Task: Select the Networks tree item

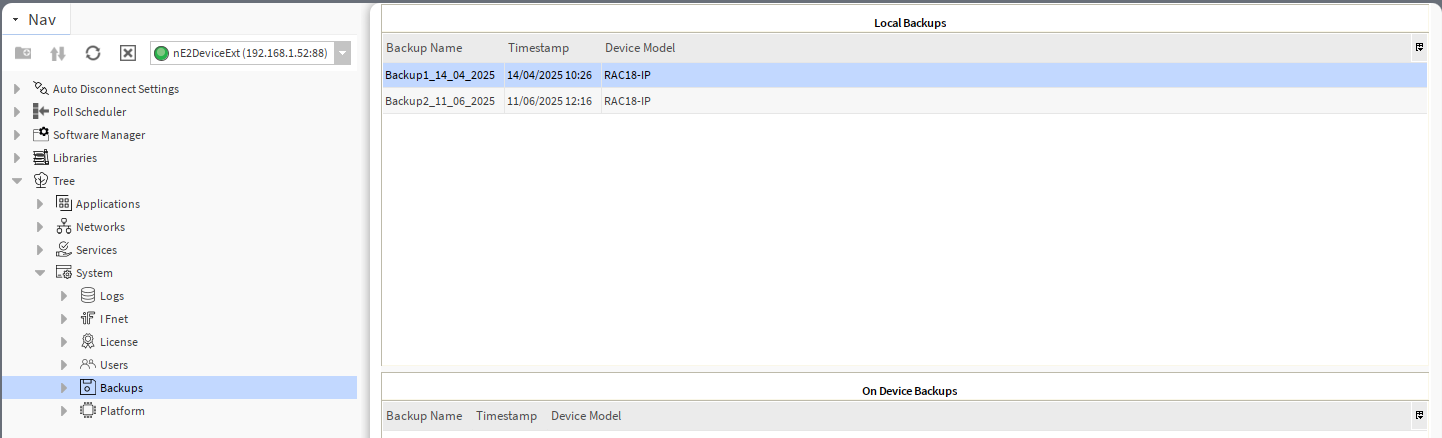Action: click(100, 227)
